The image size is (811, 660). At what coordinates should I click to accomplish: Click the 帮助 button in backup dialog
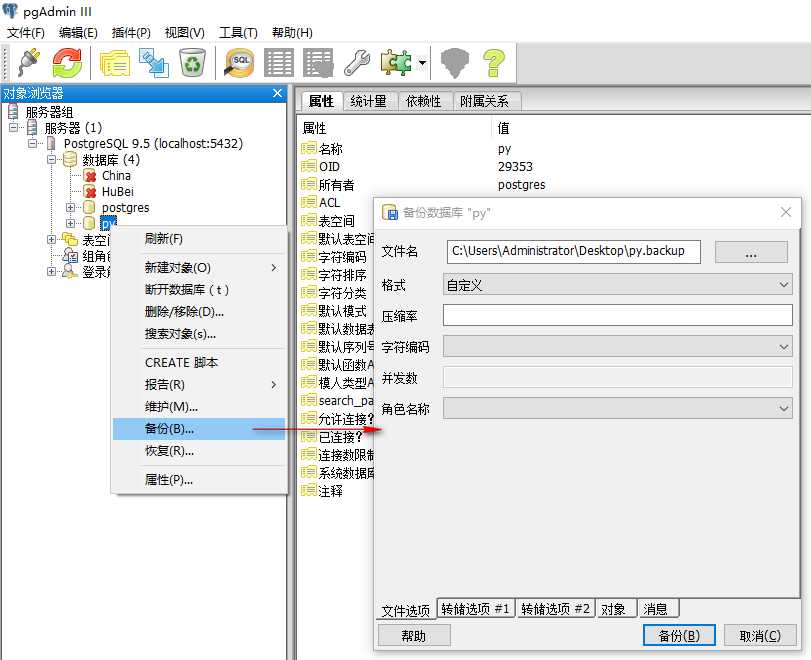click(414, 635)
